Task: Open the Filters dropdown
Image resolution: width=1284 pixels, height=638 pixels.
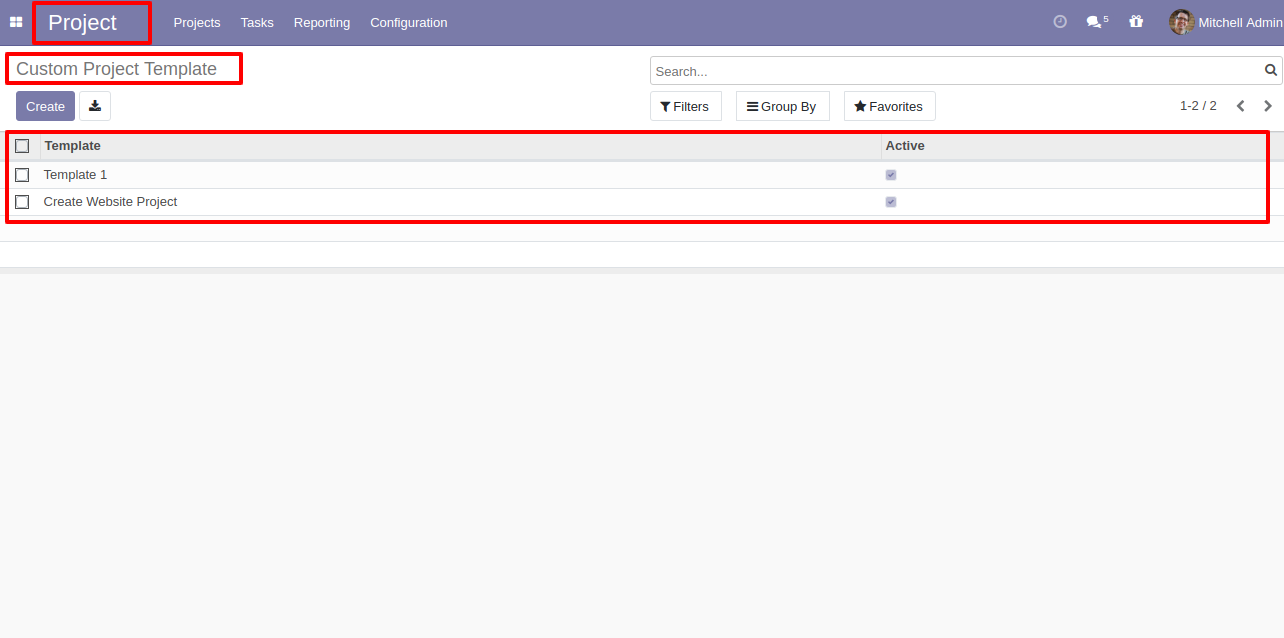Action: point(685,106)
